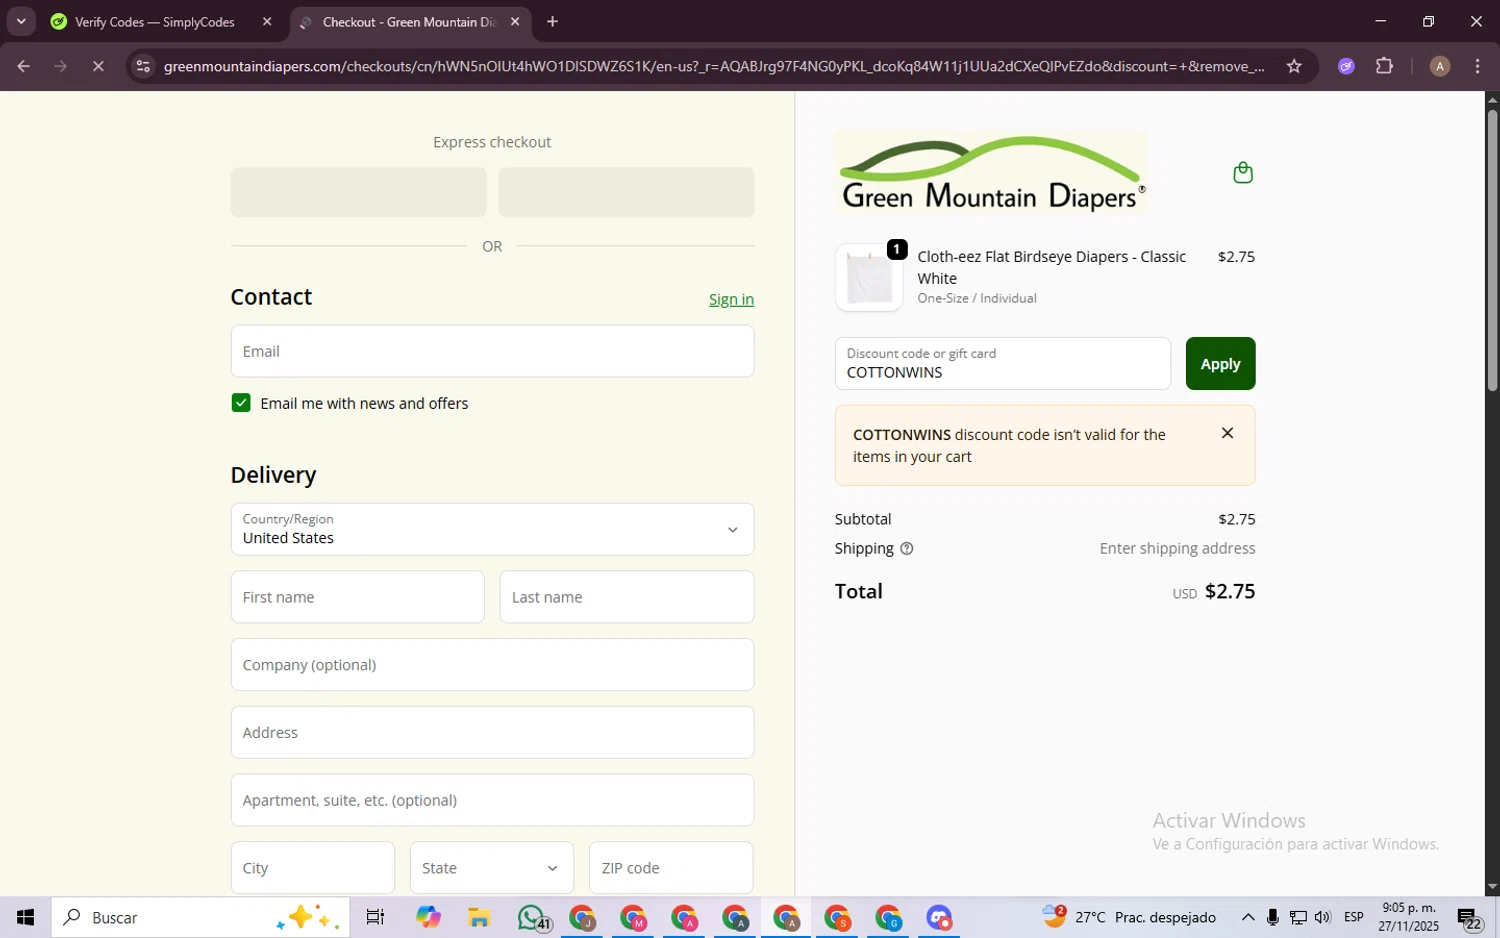Click the forward navigation arrow
This screenshot has width=1500, height=938.
pyautogui.click(x=61, y=66)
